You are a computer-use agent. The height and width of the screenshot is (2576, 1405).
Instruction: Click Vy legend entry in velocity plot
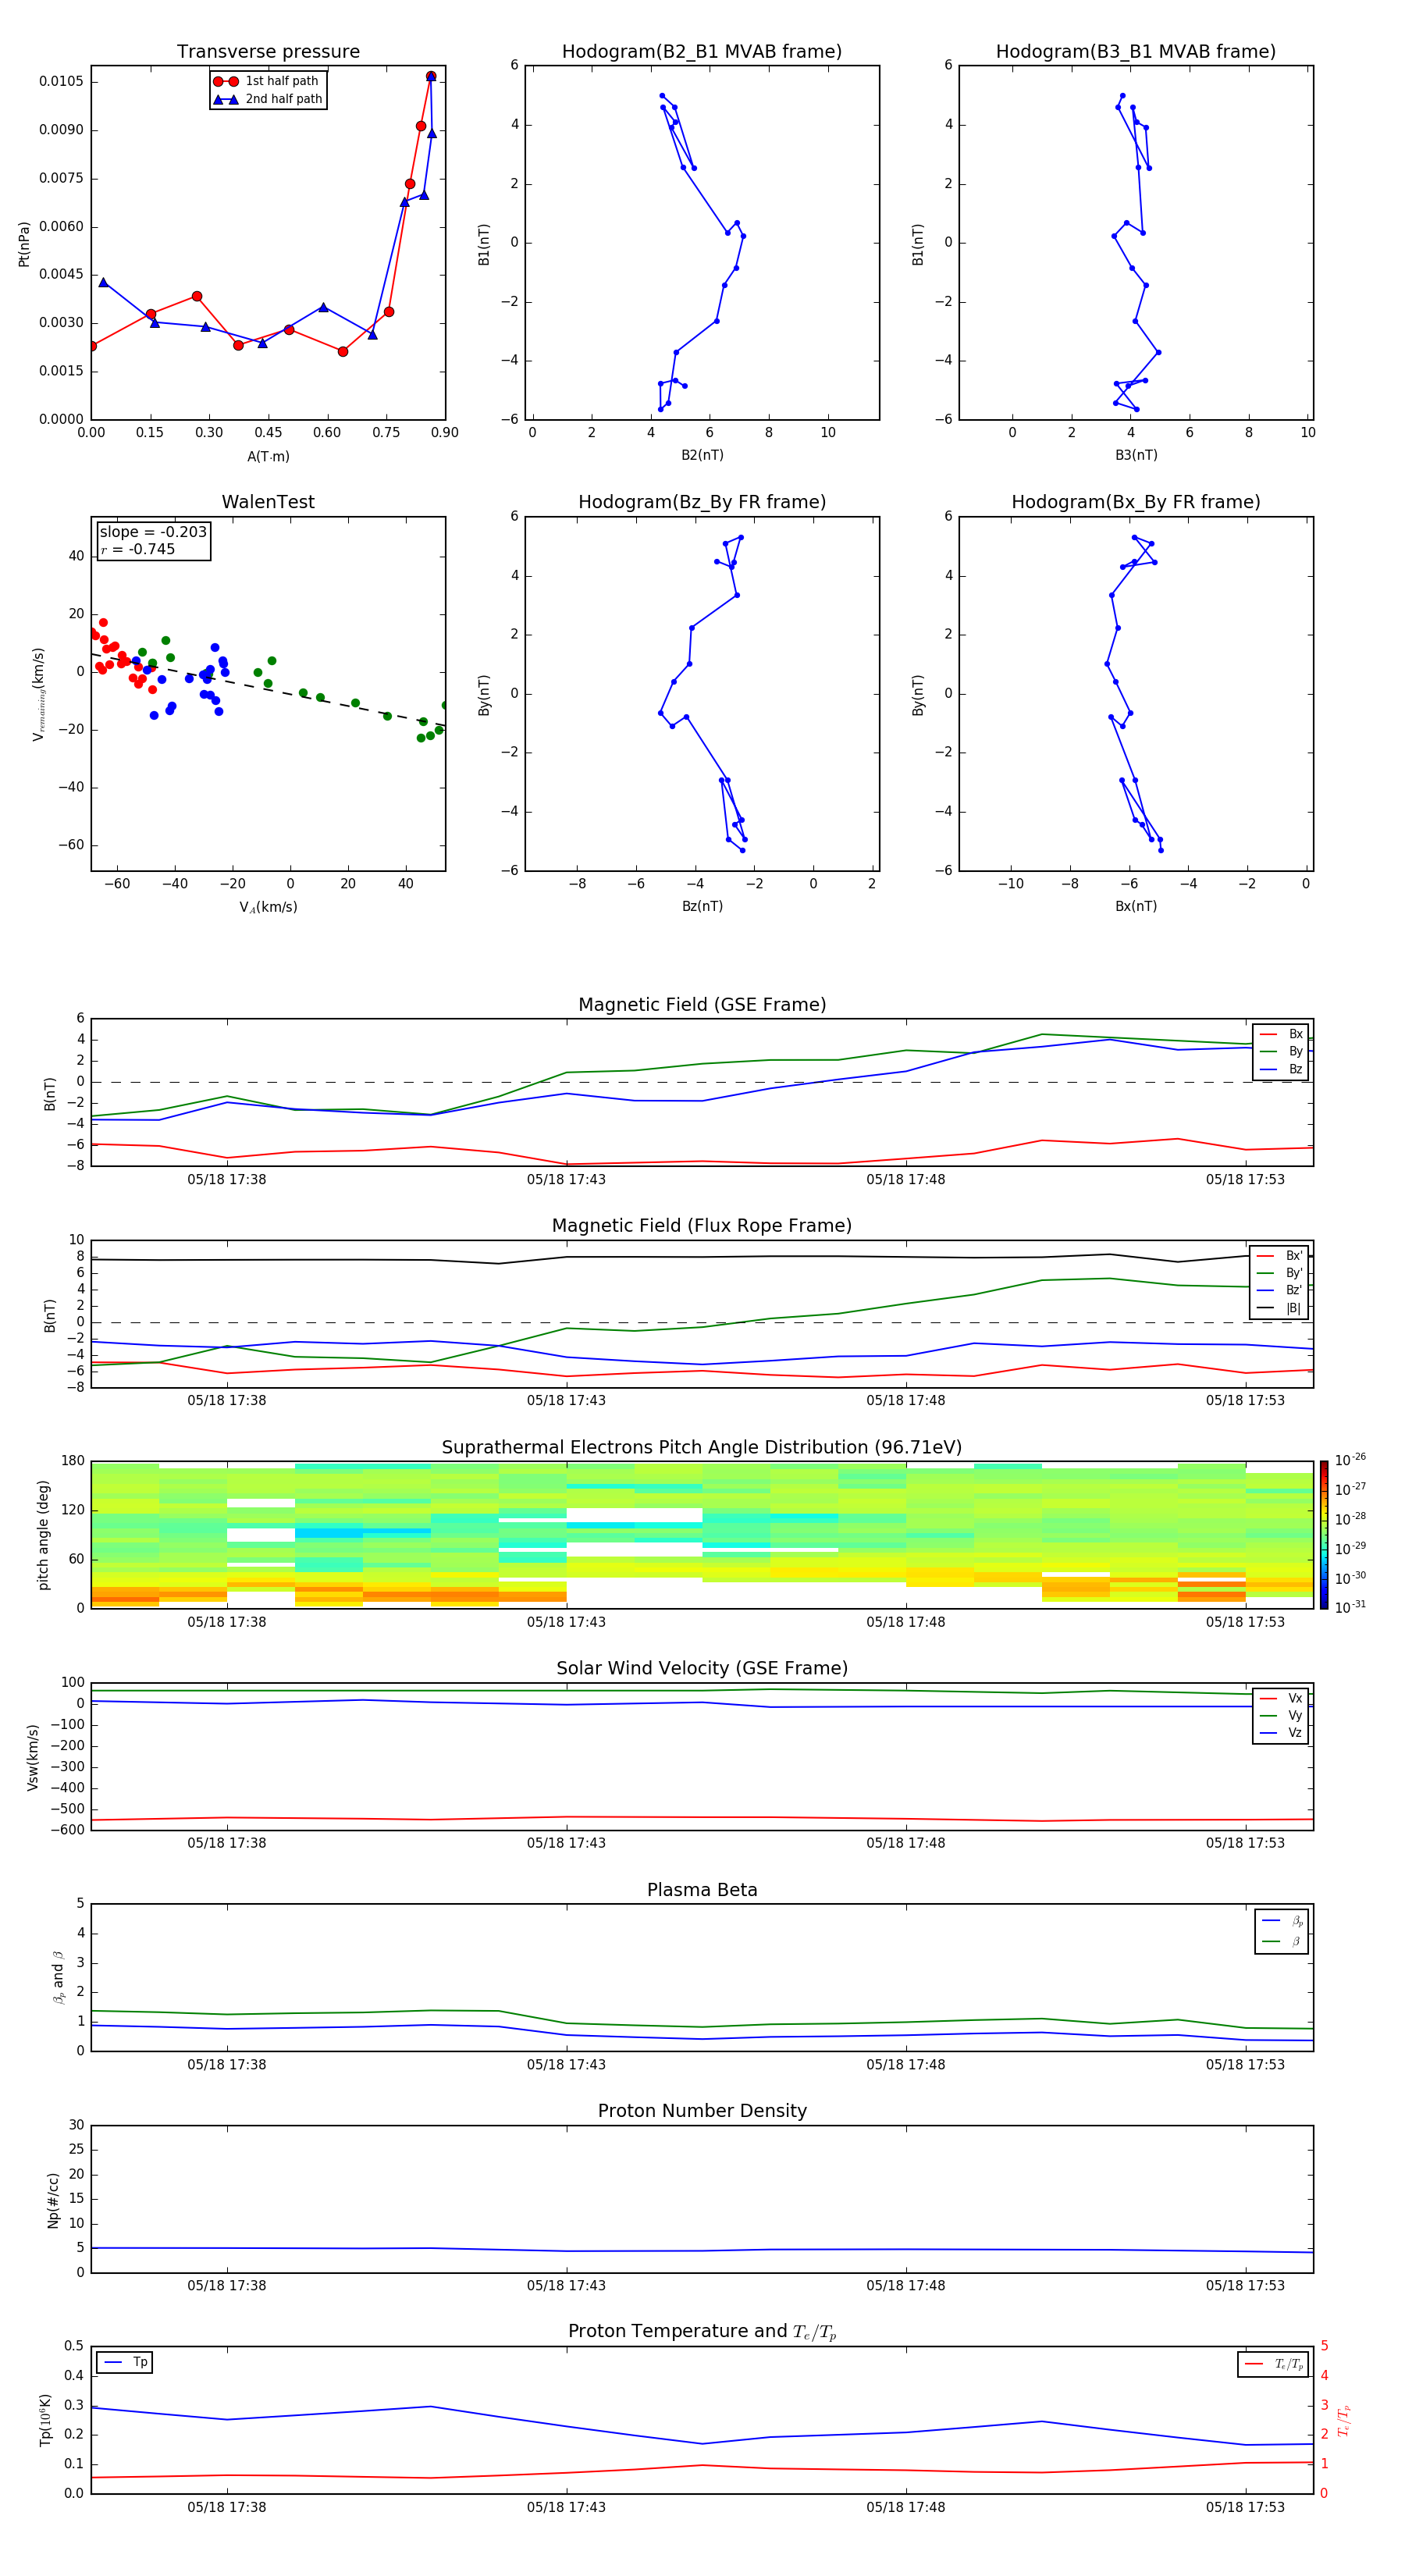click(1281, 1715)
